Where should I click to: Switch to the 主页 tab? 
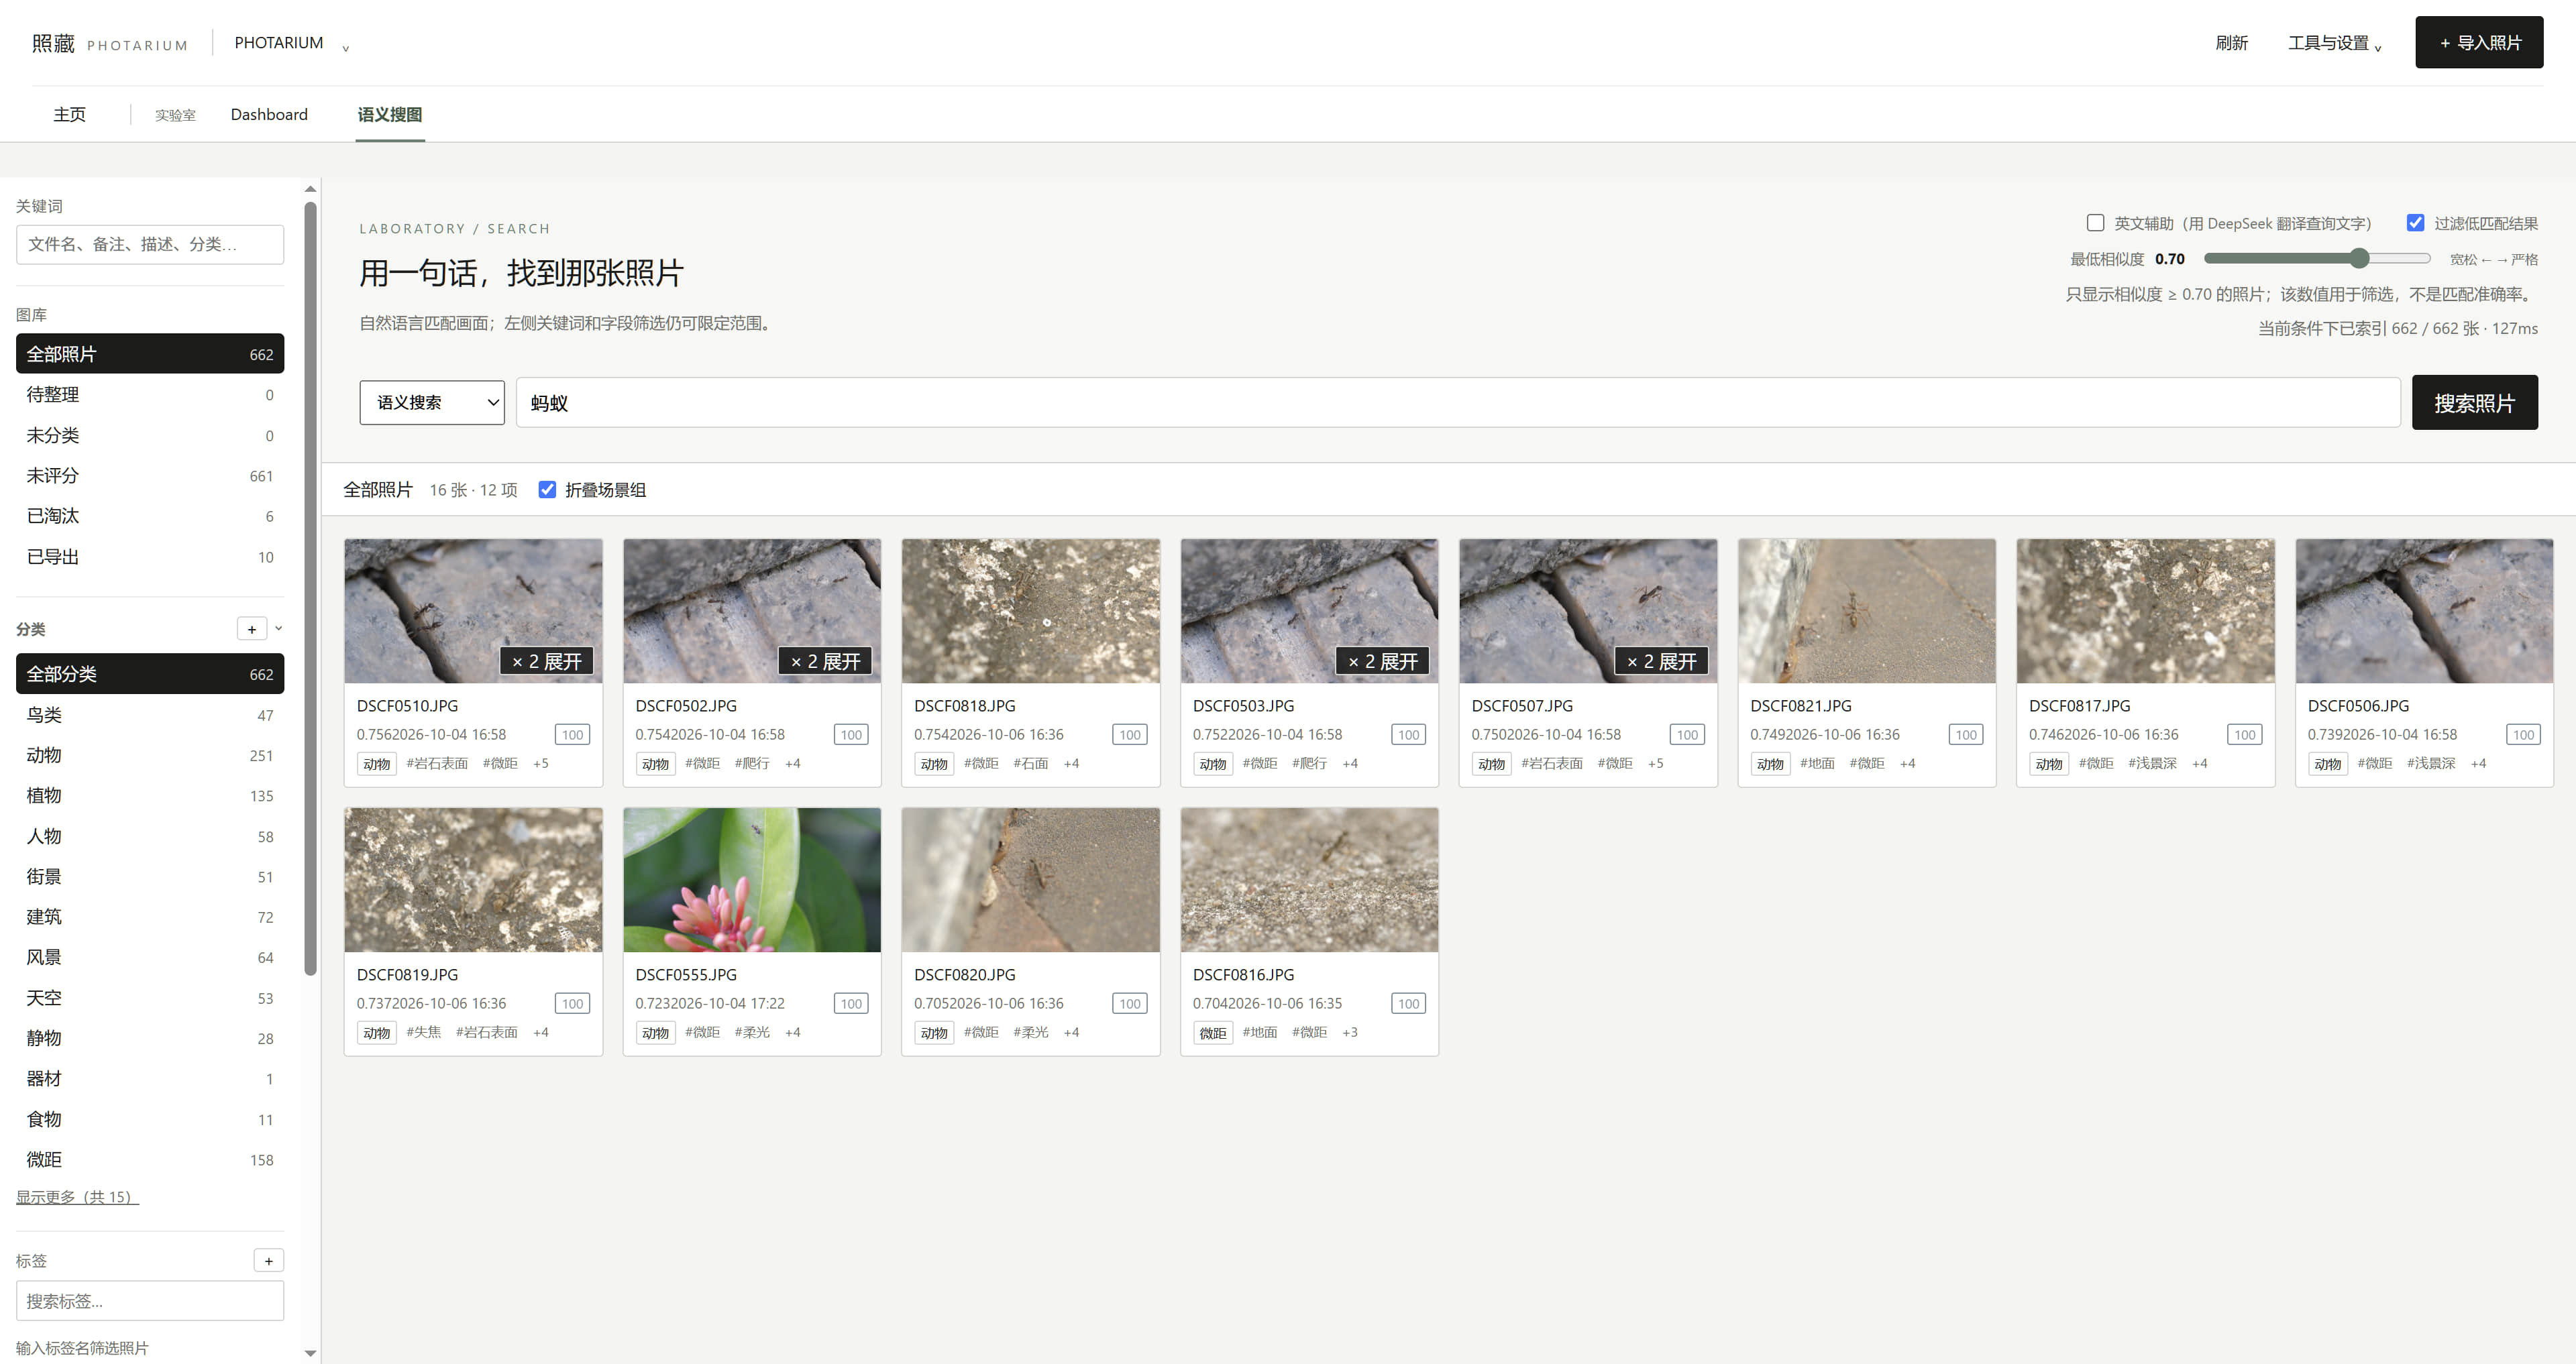click(x=70, y=115)
